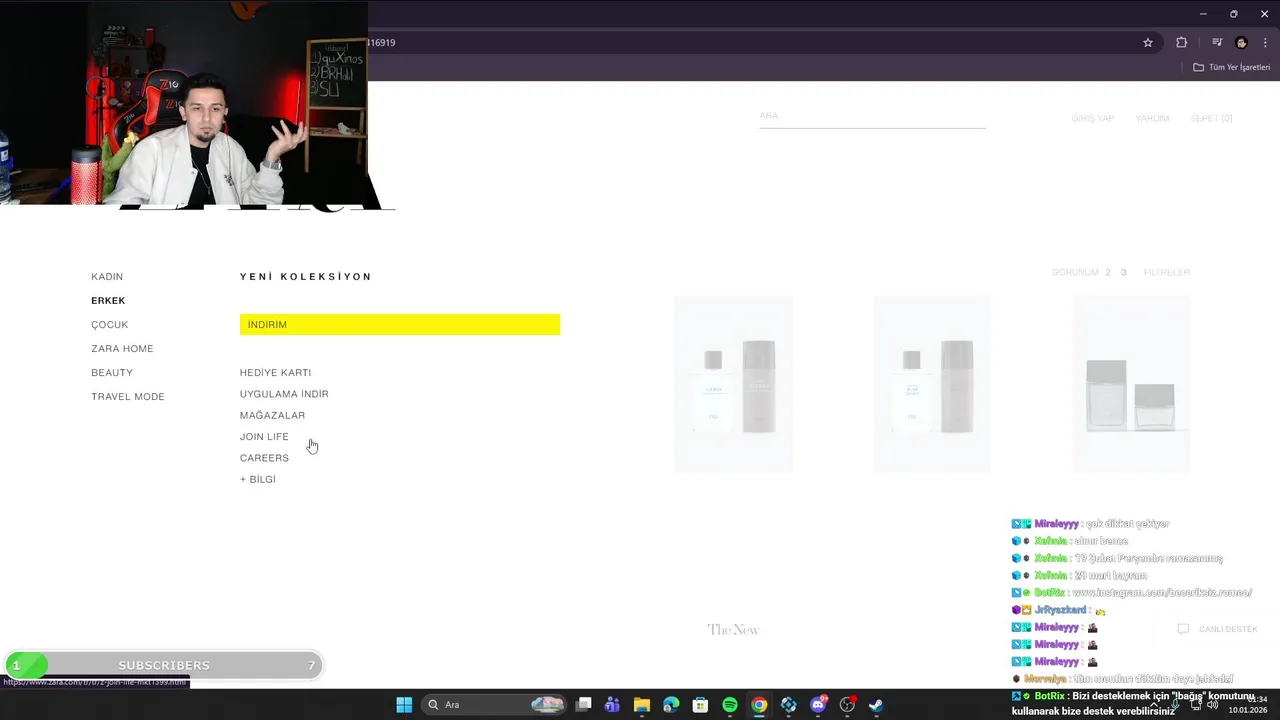Select the KADIN category

point(107,277)
